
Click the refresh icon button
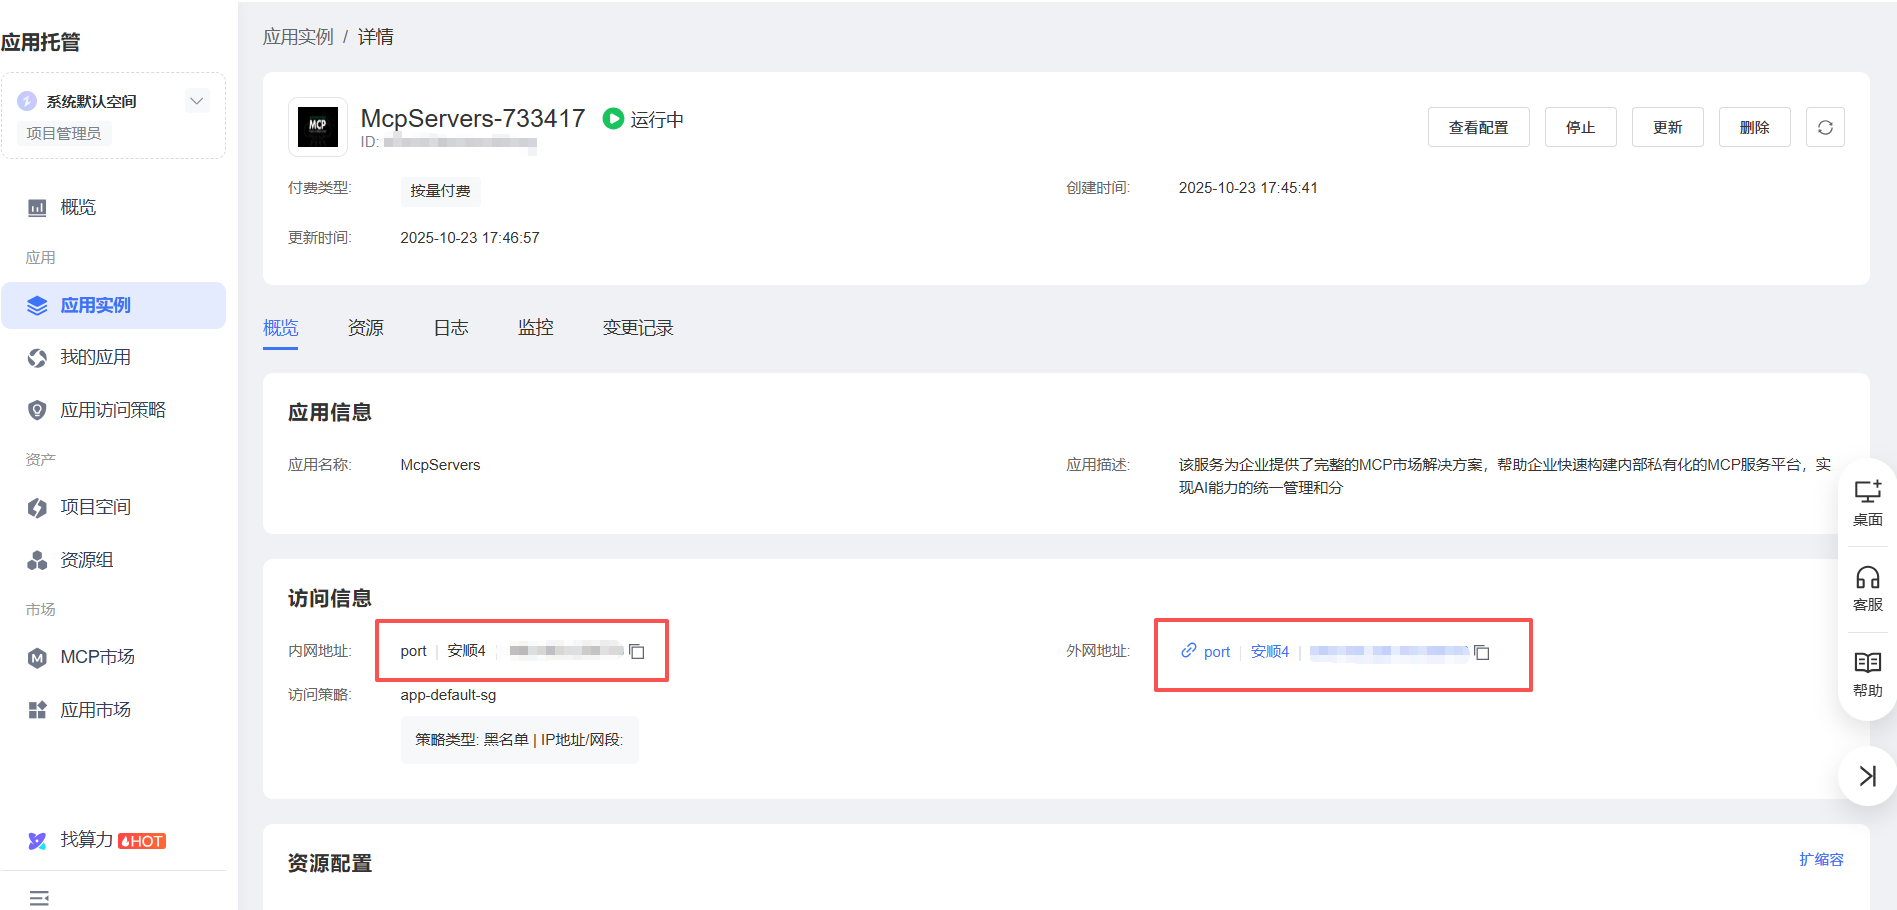pos(1825,127)
